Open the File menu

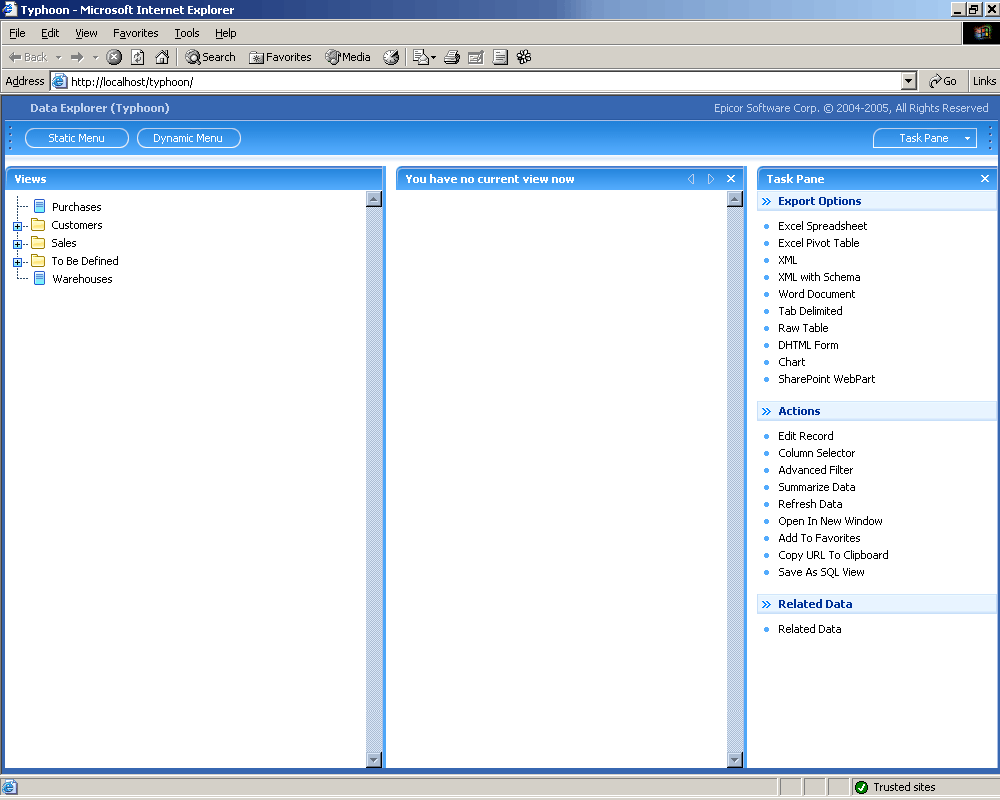(x=17, y=33)
